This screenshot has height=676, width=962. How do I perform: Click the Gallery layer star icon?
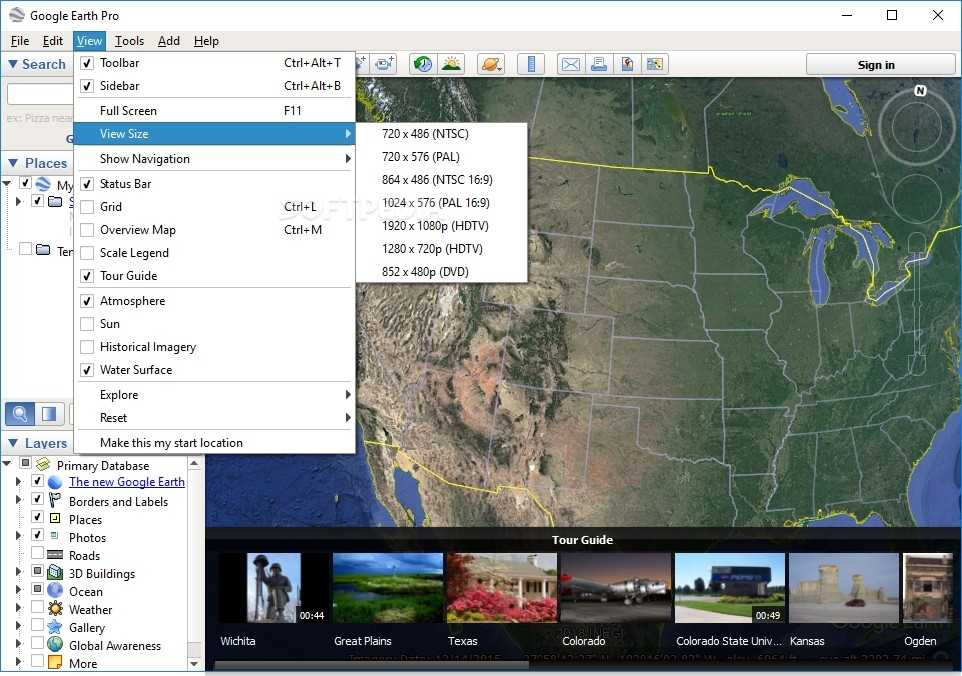(x=55, y=627)
